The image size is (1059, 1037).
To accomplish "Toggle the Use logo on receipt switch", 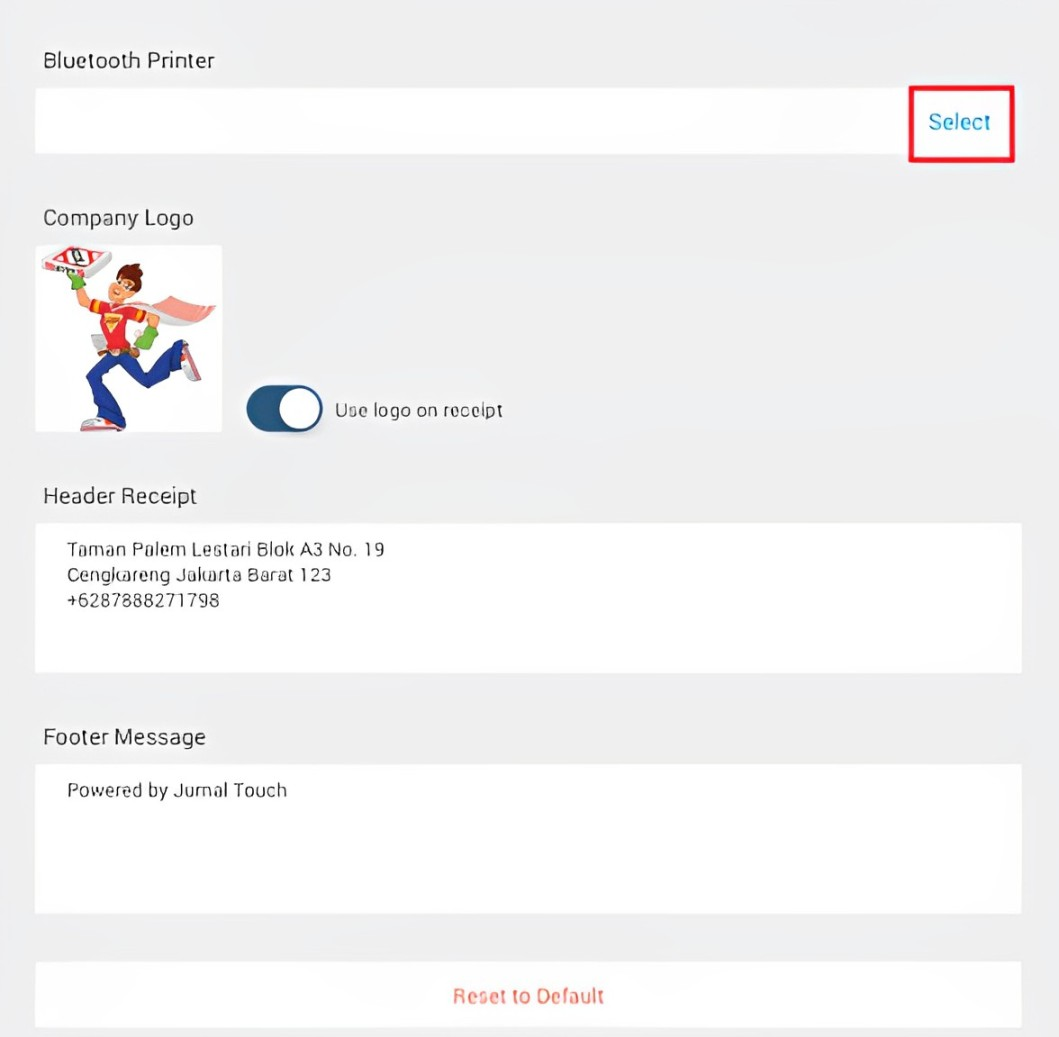I will click(284, 409).
